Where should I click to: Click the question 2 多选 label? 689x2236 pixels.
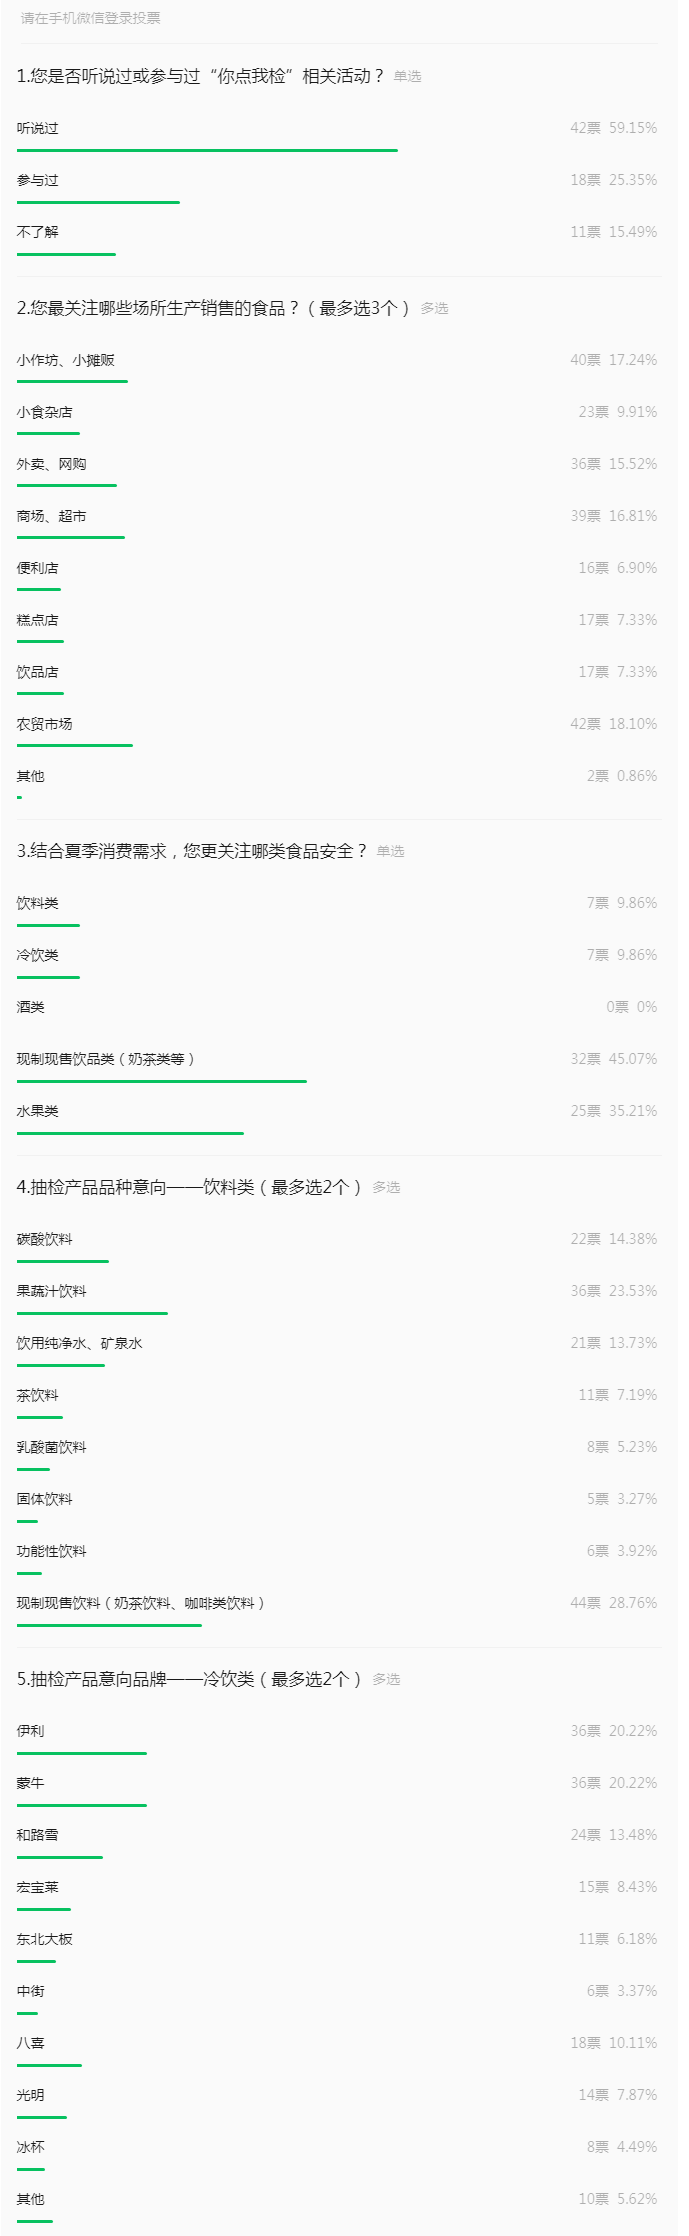coord(434,308)
